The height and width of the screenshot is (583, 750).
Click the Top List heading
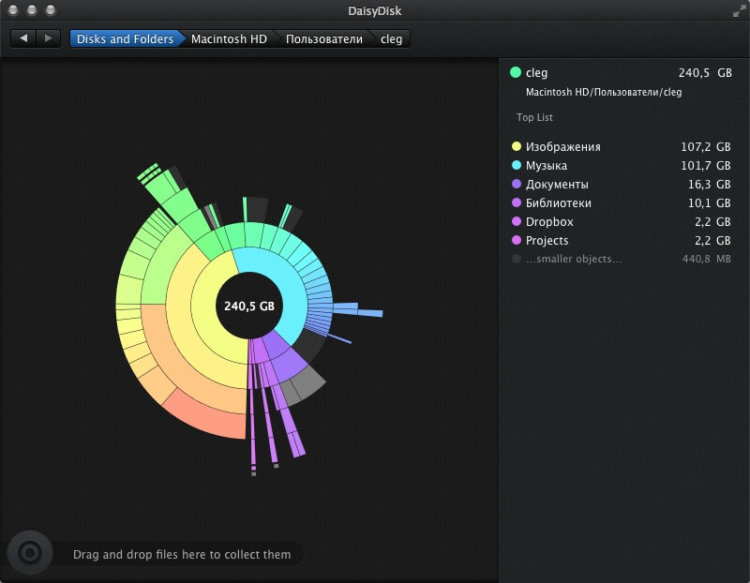click(x=534, y=117)
